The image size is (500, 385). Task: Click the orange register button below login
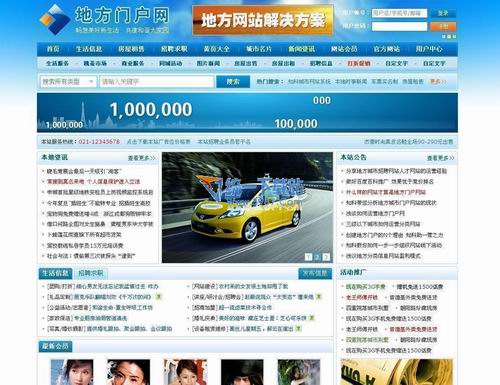[x=443, y=26]
